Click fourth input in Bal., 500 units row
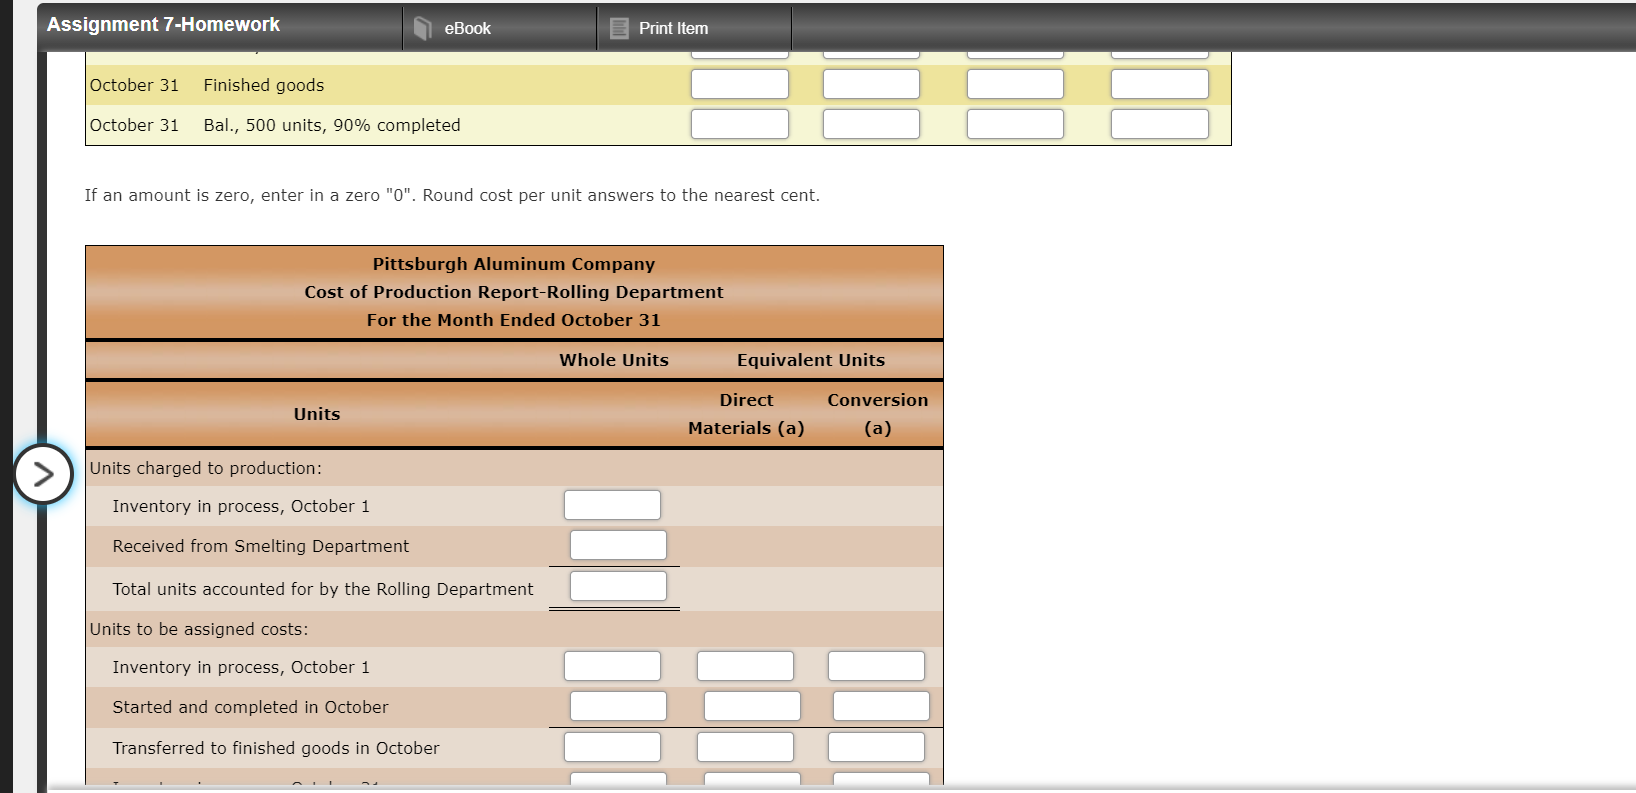Screen dimensions: 1636x793 (x=1160, y=124)
